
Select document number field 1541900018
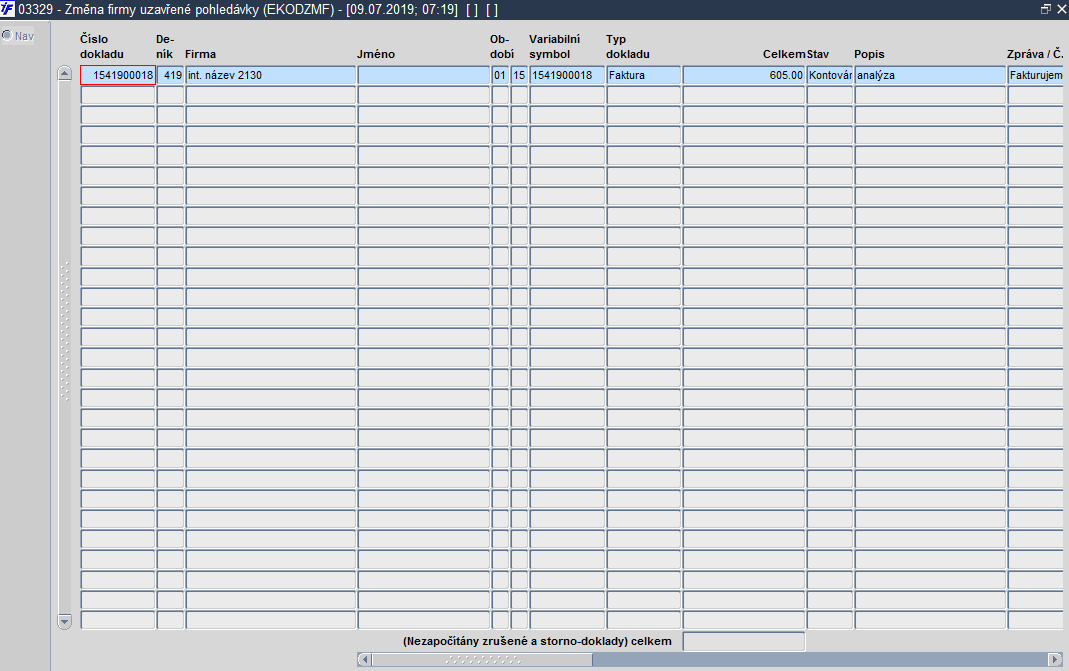118,75
